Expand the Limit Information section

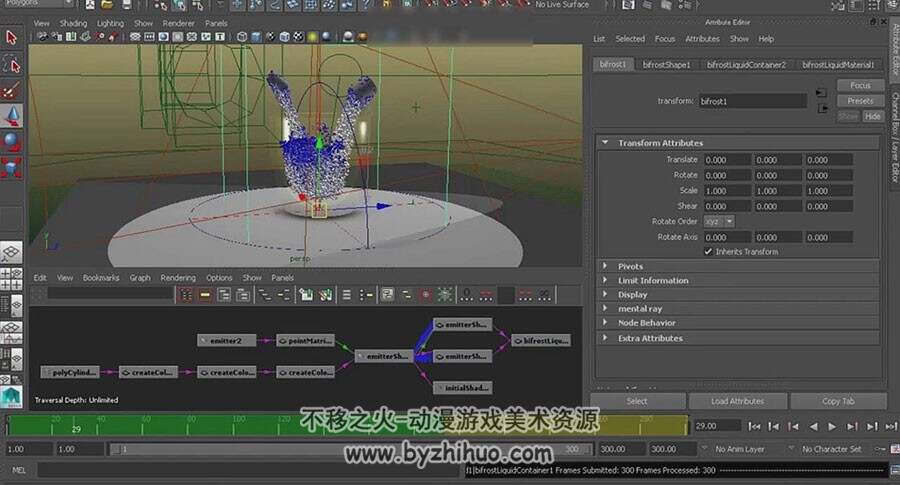coord(605,280)
